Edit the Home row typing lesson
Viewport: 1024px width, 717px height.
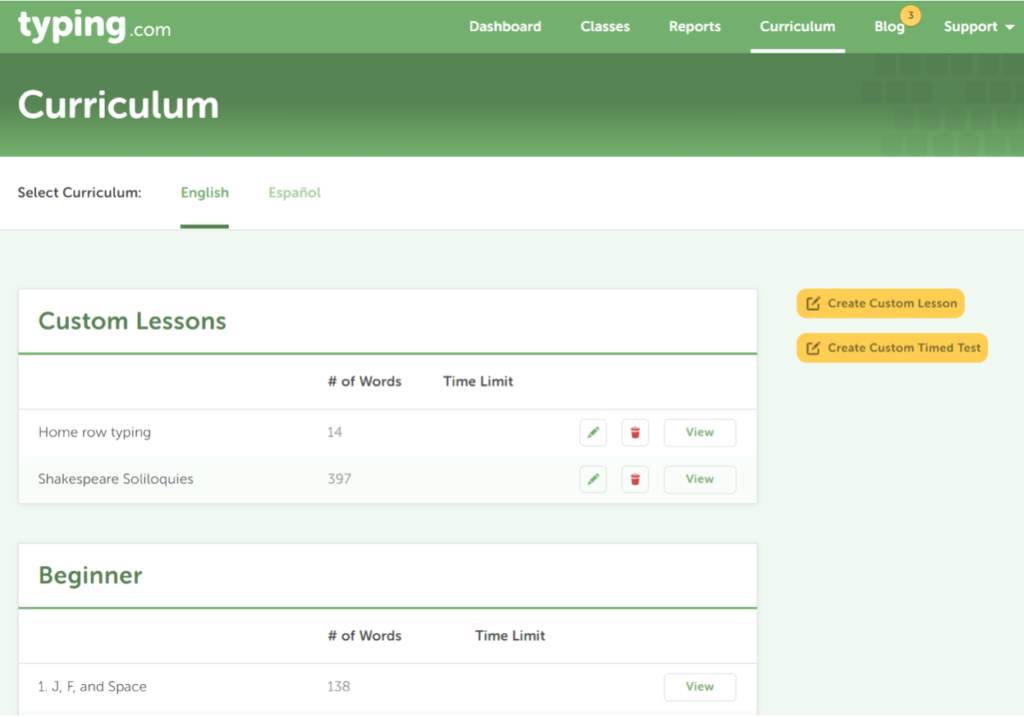(593, 433)
